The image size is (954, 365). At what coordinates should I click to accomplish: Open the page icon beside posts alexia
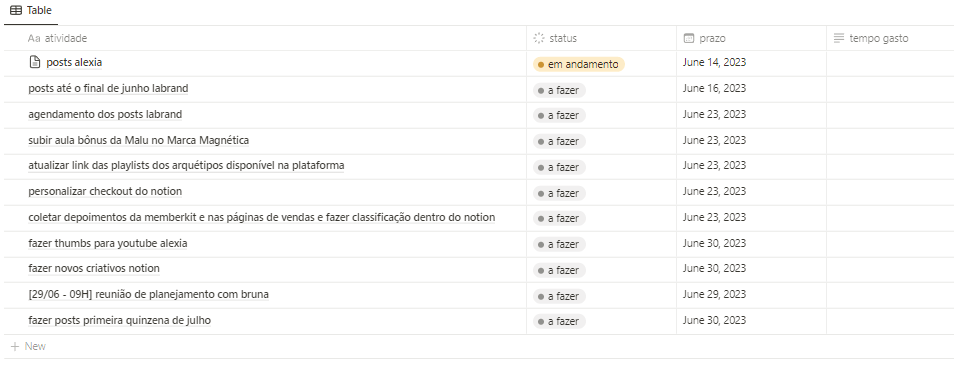(x=35, y=62)
